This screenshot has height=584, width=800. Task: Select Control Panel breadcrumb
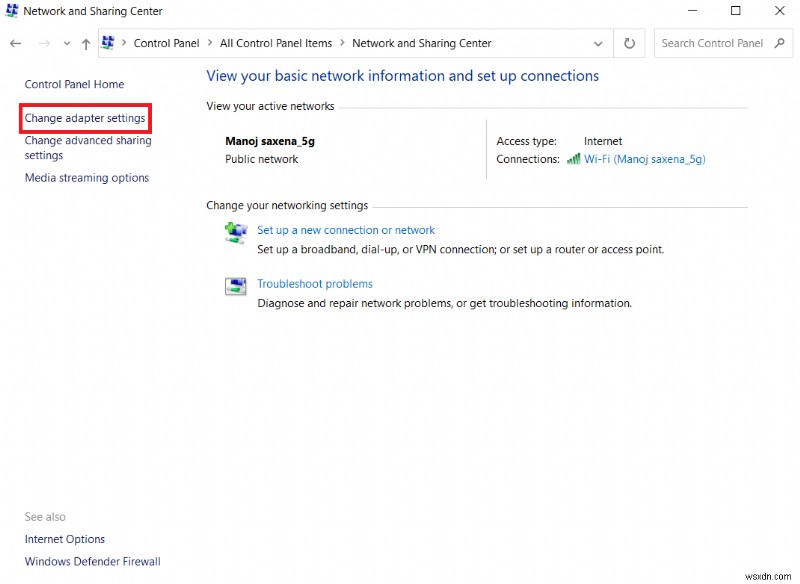coord(166,43)
